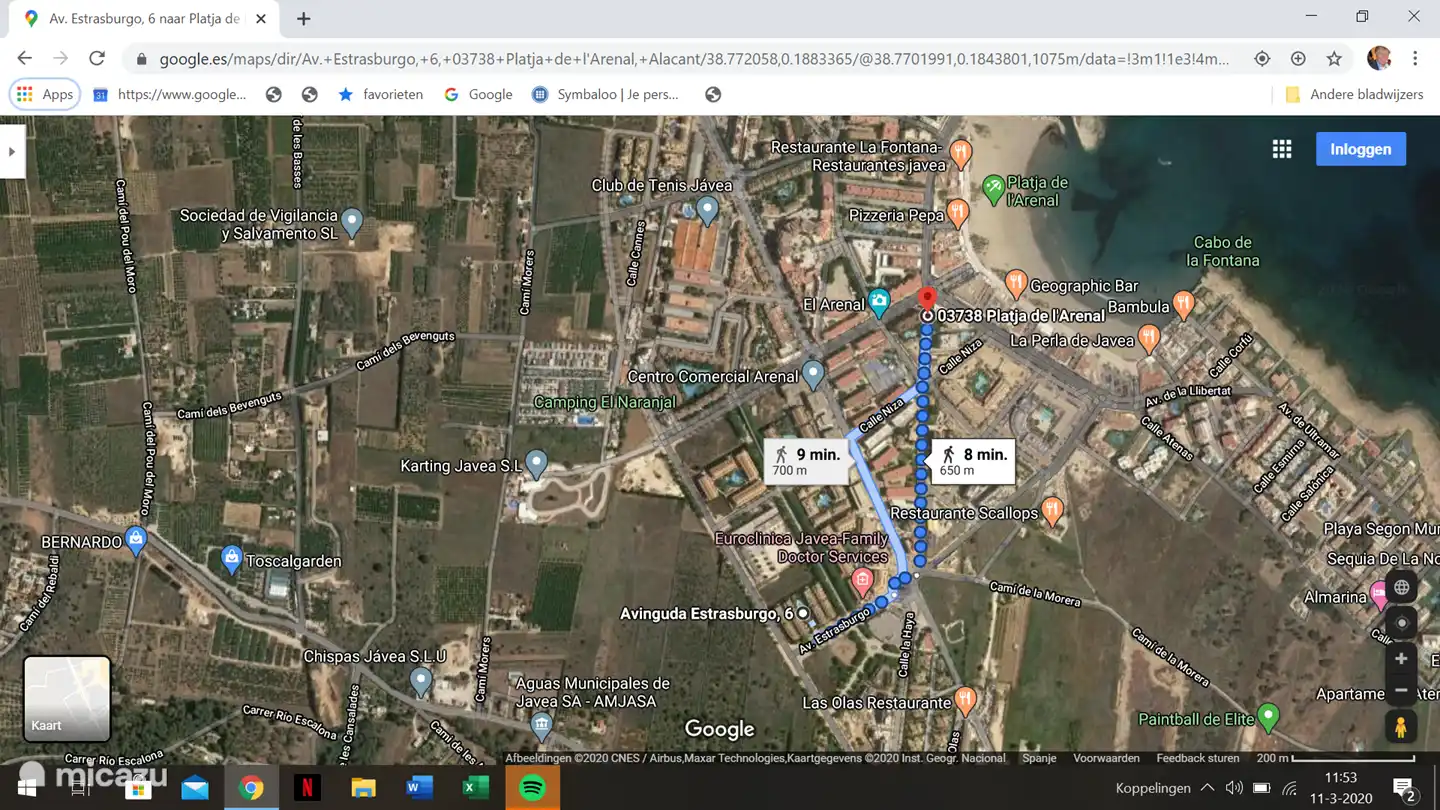Click the Google apps grid icon
The height and width of the screenshot is (810, 1440).
(1281, 149)
